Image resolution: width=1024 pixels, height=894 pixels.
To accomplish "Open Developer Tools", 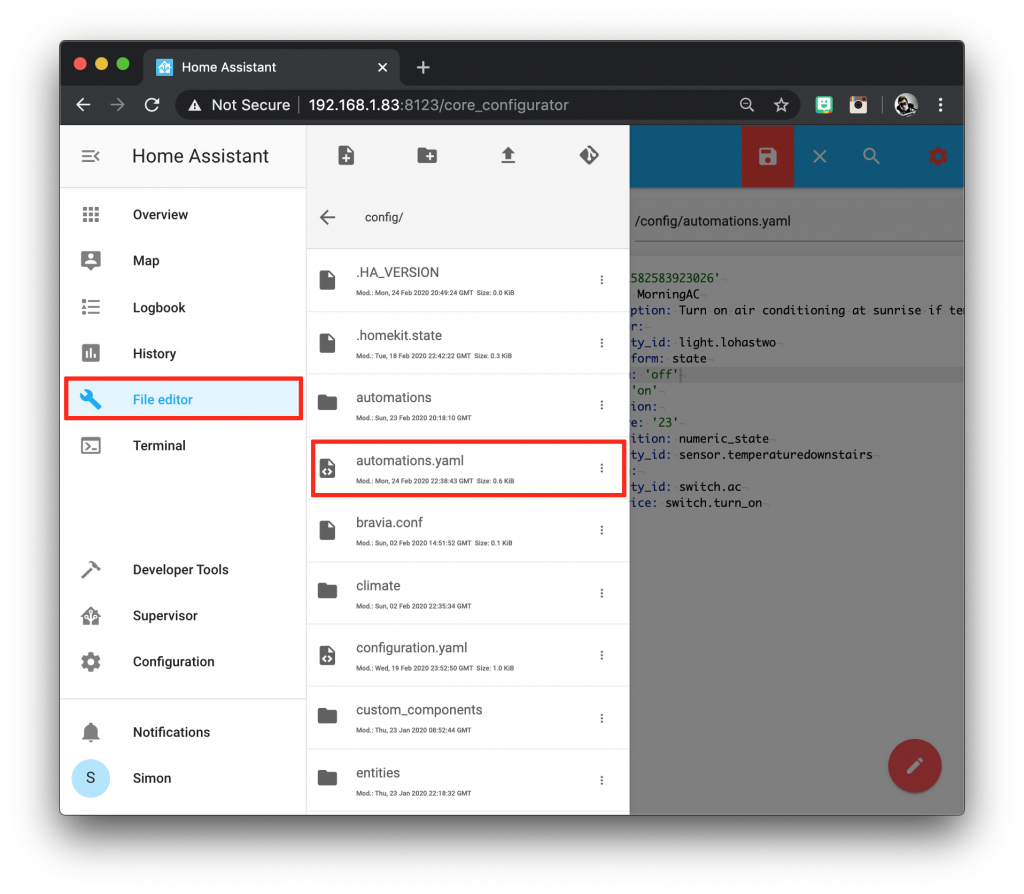I will [183, 569].
